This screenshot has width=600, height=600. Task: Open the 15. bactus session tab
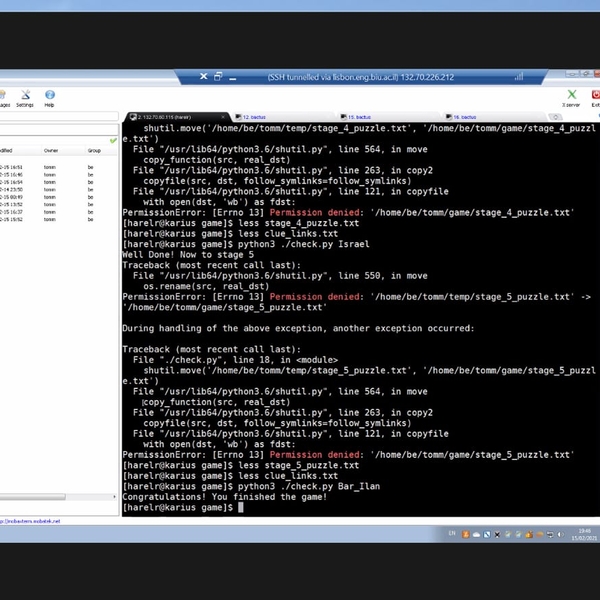tap(360, 117)
